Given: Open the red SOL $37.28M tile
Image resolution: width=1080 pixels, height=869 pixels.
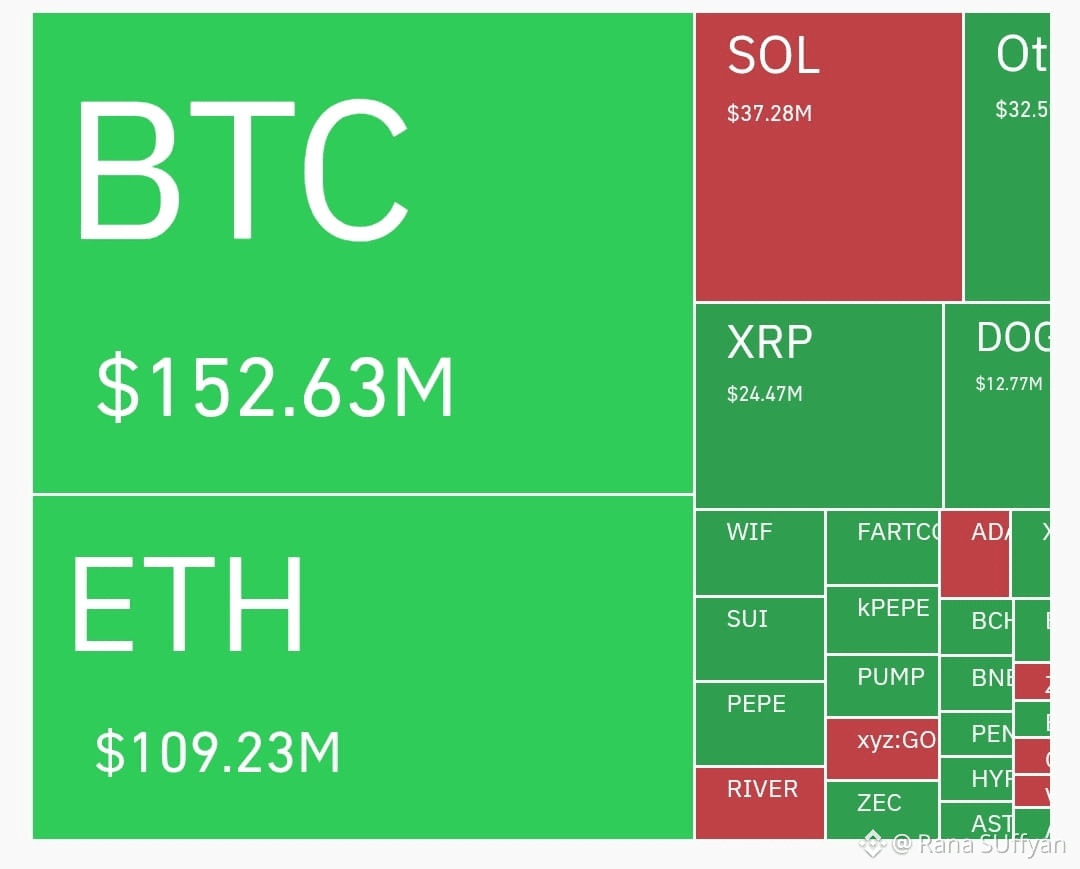Looking at the screenshot, I should click(x=829, y=157).
